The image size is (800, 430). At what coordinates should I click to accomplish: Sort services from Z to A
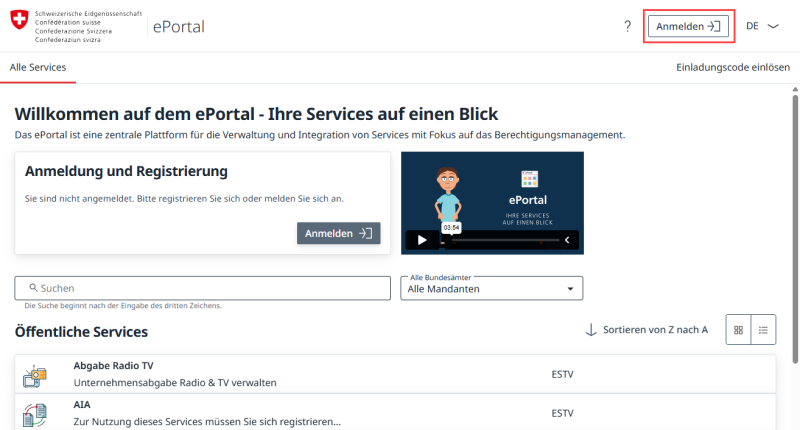647,330
